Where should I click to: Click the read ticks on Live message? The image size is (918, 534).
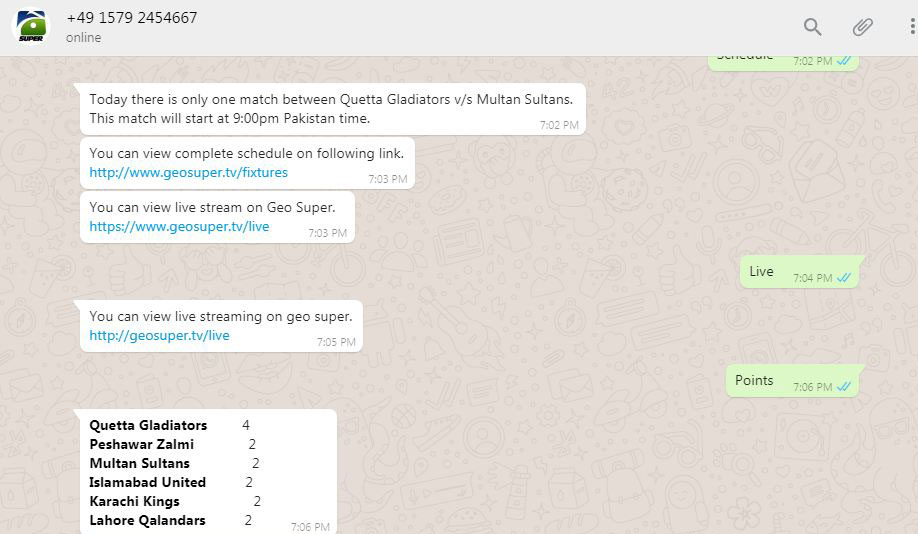844,277
